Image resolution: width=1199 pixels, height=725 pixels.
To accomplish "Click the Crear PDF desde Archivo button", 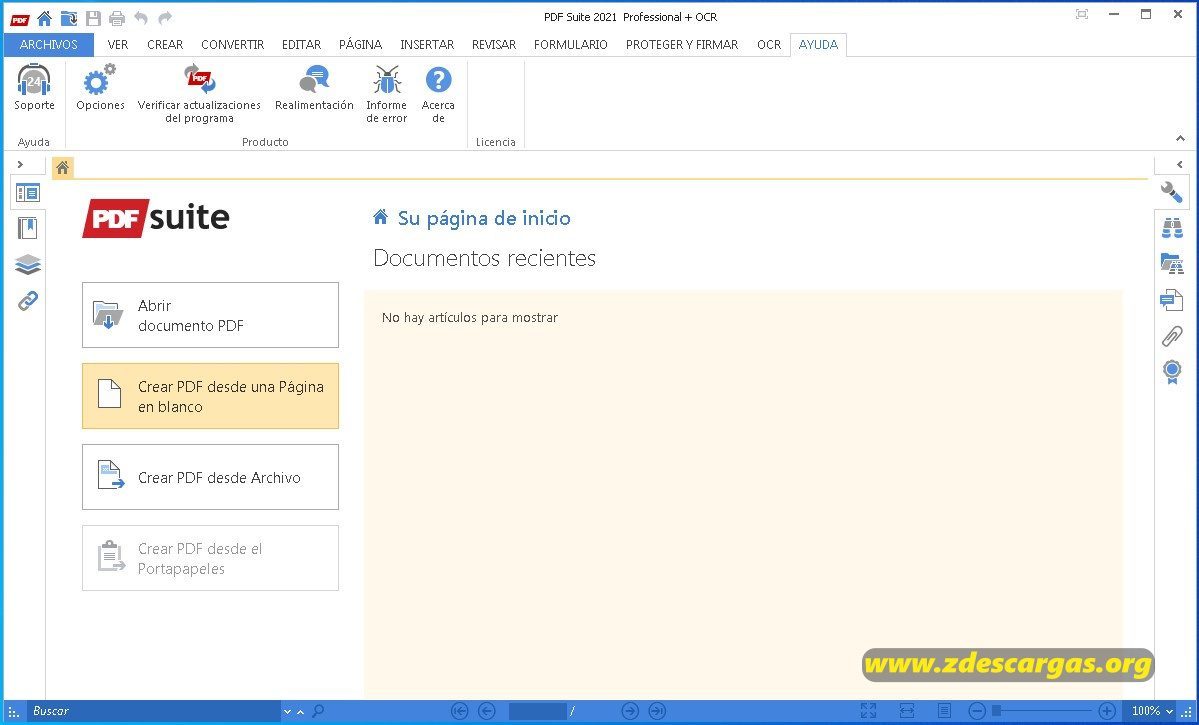I will coord(210,477).
